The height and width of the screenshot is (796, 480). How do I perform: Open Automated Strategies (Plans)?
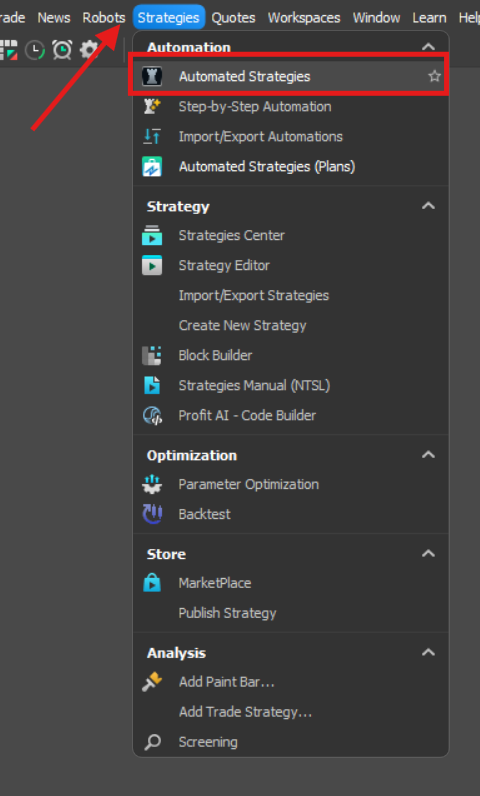click(x=291, y=166)
